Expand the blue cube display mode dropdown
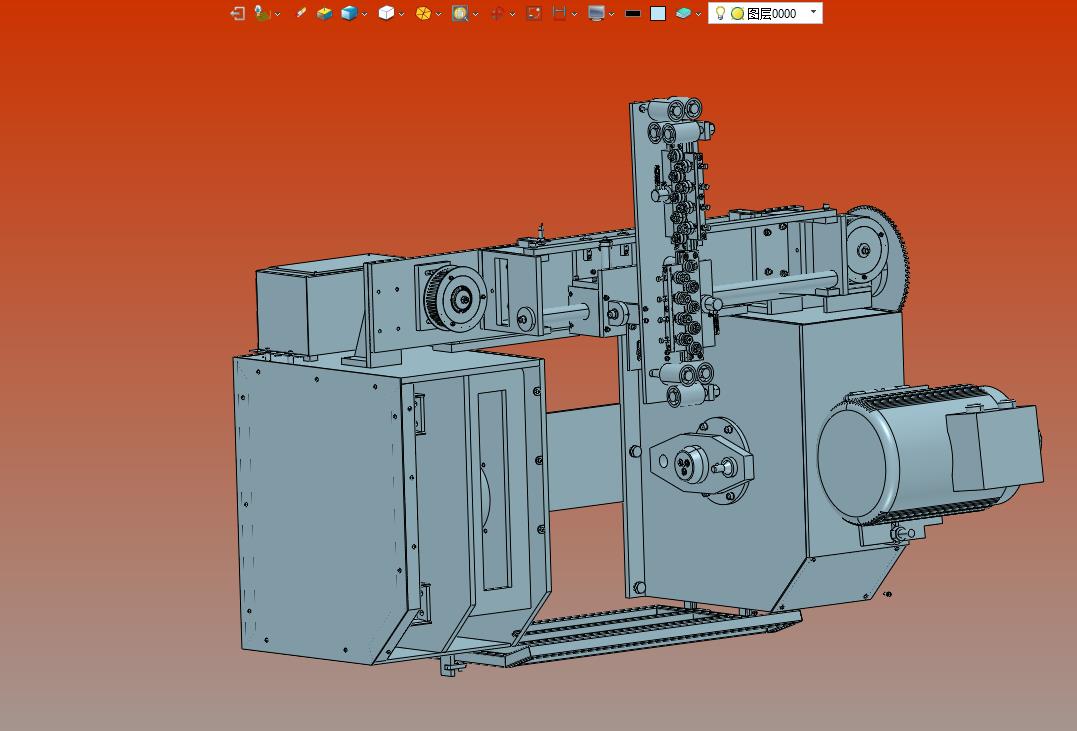The height and width of the screenshot is (731, 1077). click(364, 14)
